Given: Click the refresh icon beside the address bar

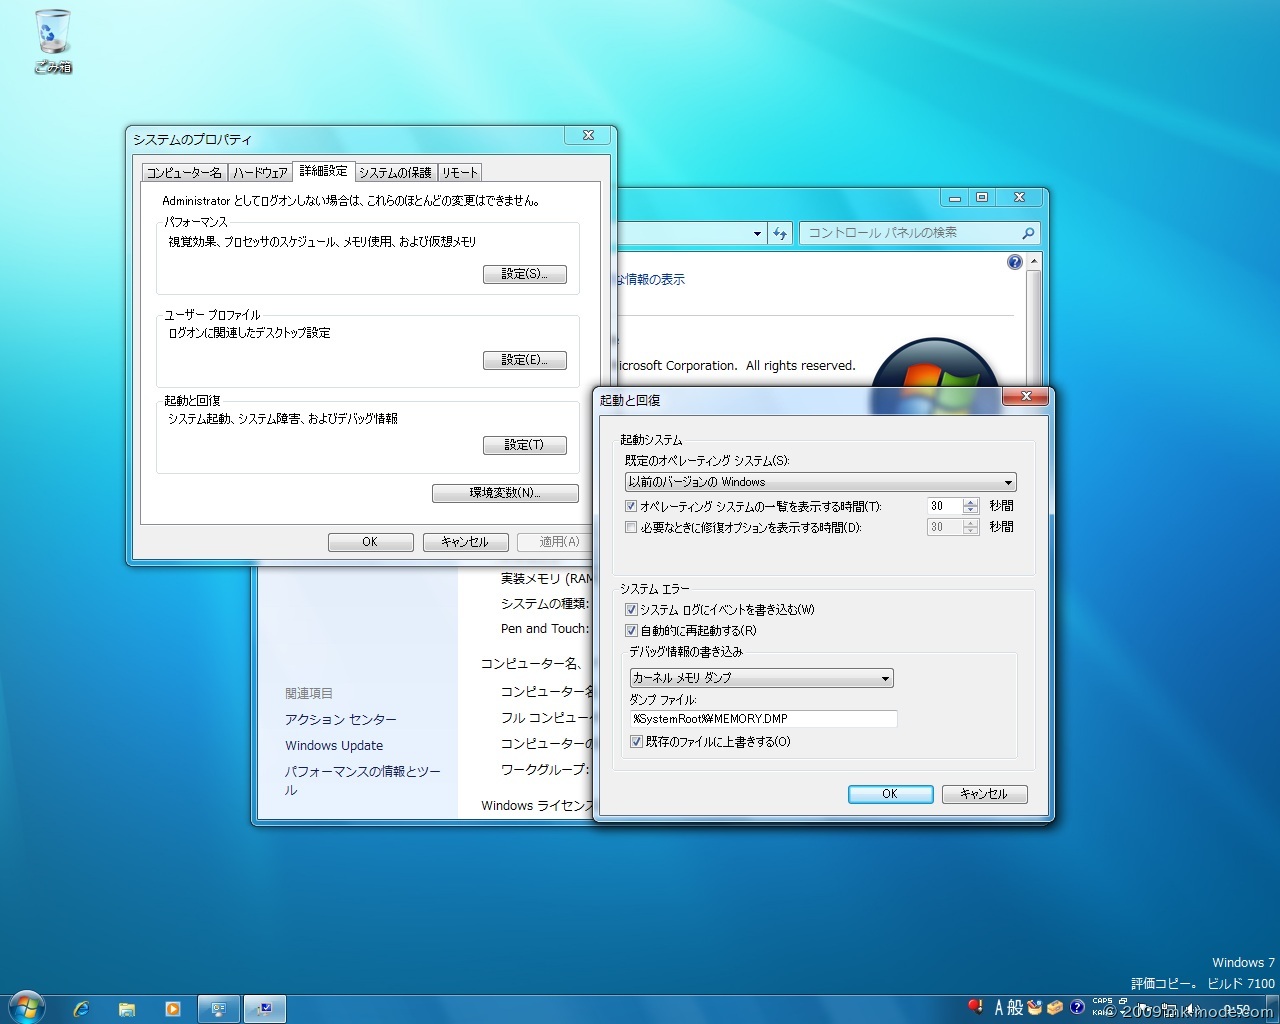Looking at the screenshot, I should pyautogui.click(x=780, y=233).
